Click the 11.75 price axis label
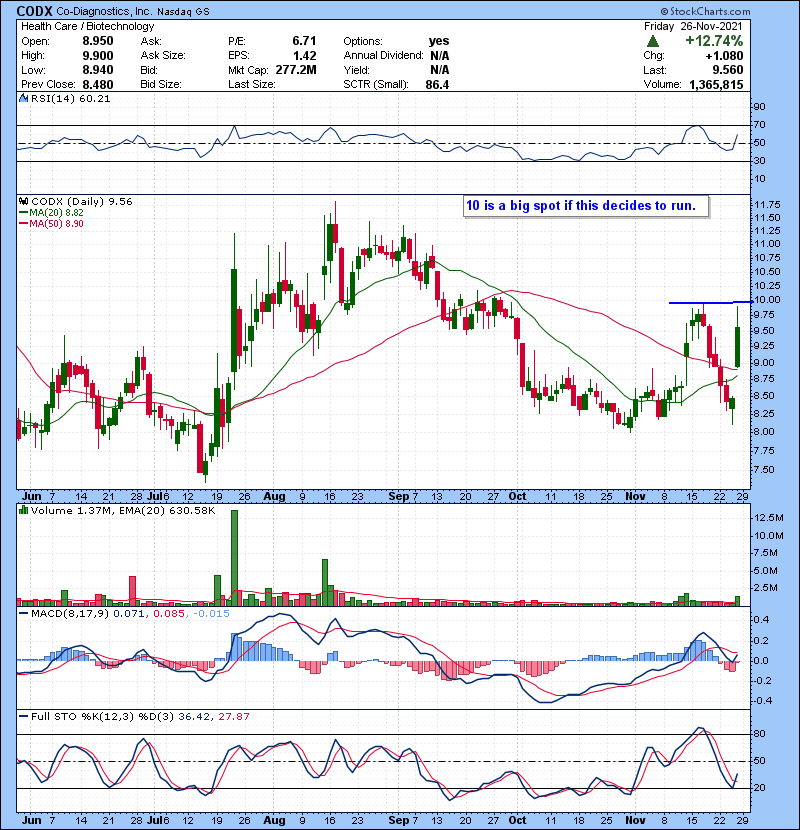Image resolution: width=800 pixels, height=830 pixels. tap(767, 204)
